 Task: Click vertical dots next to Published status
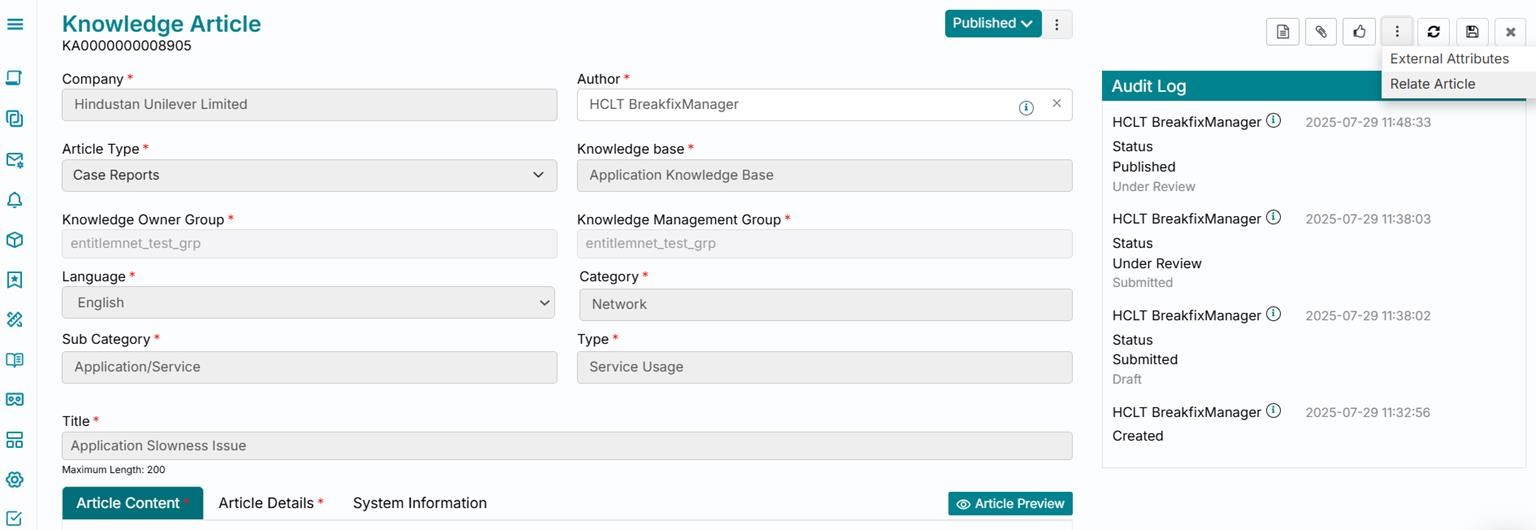click(x=1057, y=24)
